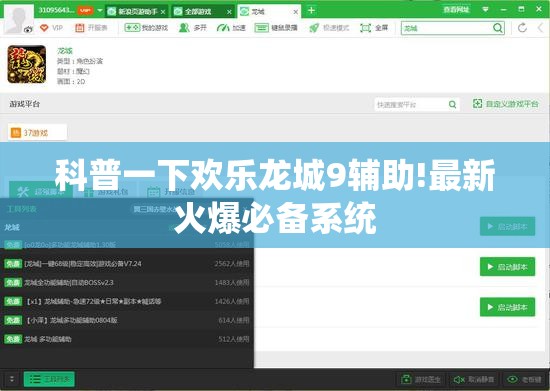The height and width of the screenshot is (391, 550).
Task: Refresh the page with the reload icon
Action: (x=522, y=28)
